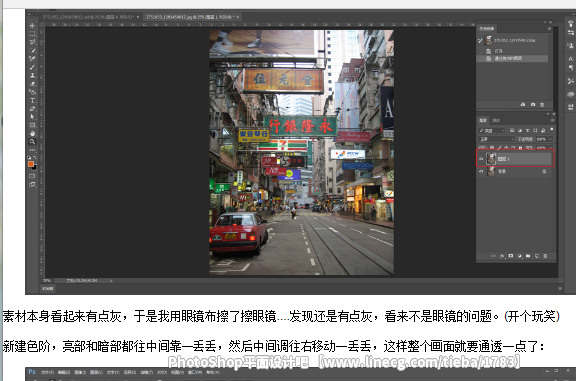Select the Brush tool
The height and width of the screenshot is (381, 576).
pos(32,67)
